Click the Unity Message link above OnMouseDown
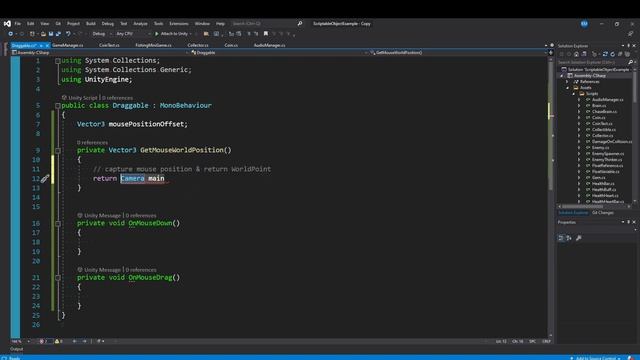The image size is (640, 360). (102, 215)
